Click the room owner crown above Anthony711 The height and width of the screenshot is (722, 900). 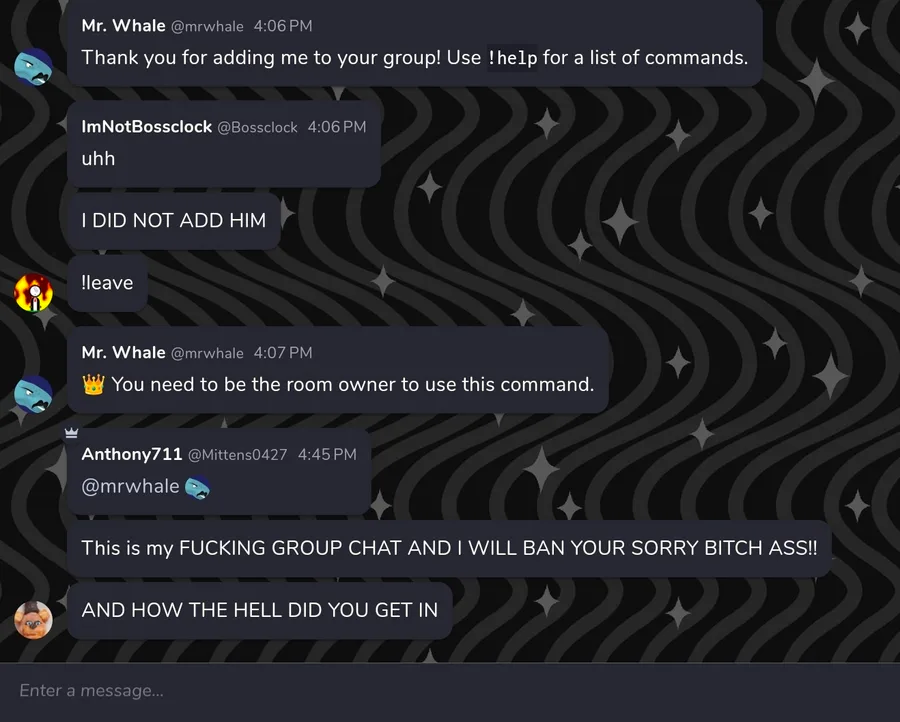click(71, 433)
